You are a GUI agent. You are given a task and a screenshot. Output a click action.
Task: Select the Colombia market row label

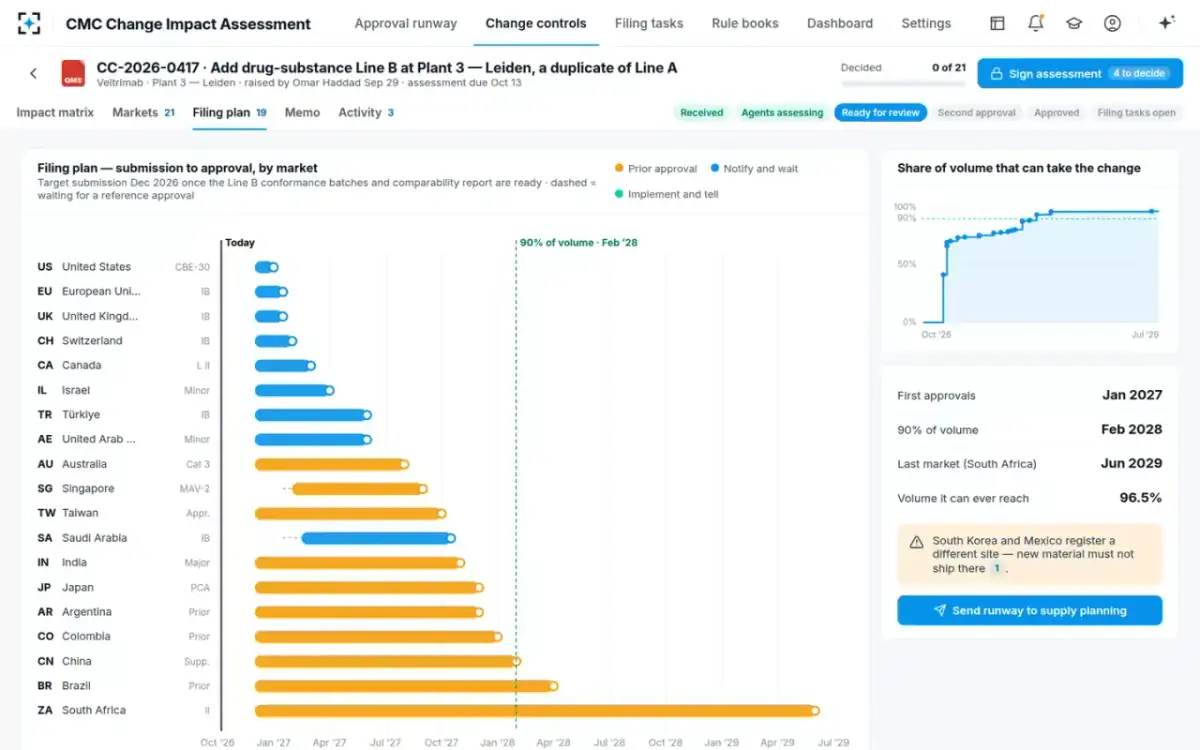pyautogui.click(x=86, y=636)
